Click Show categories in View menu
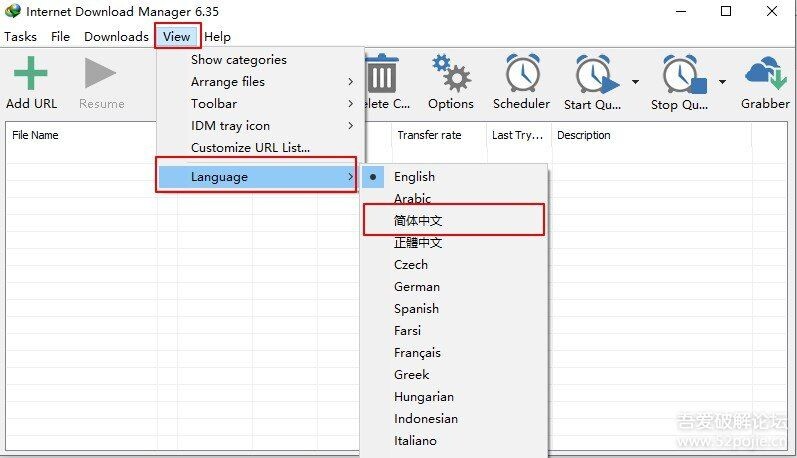 coord(238,60)
